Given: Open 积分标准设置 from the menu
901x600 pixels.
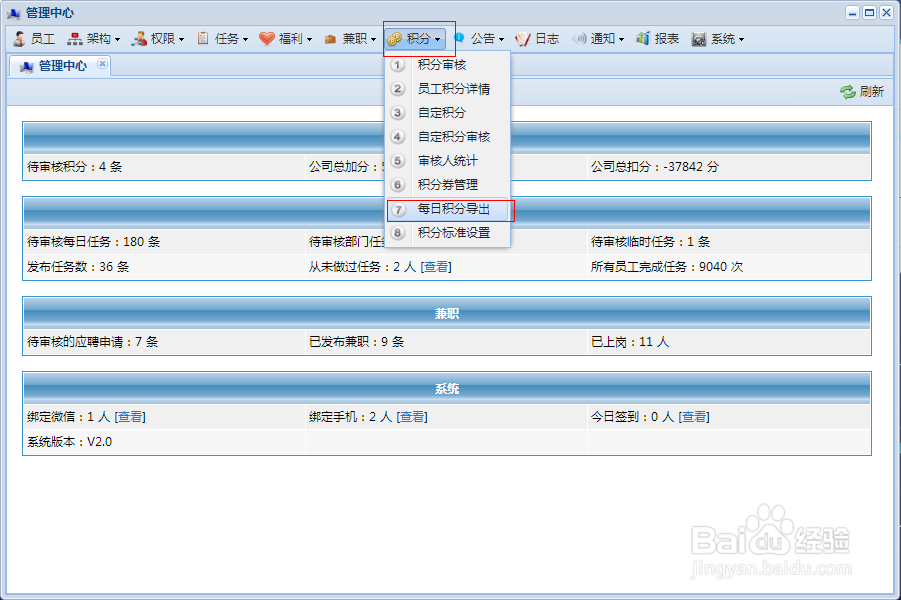Looking at the screenshot, I should (448, 233).
